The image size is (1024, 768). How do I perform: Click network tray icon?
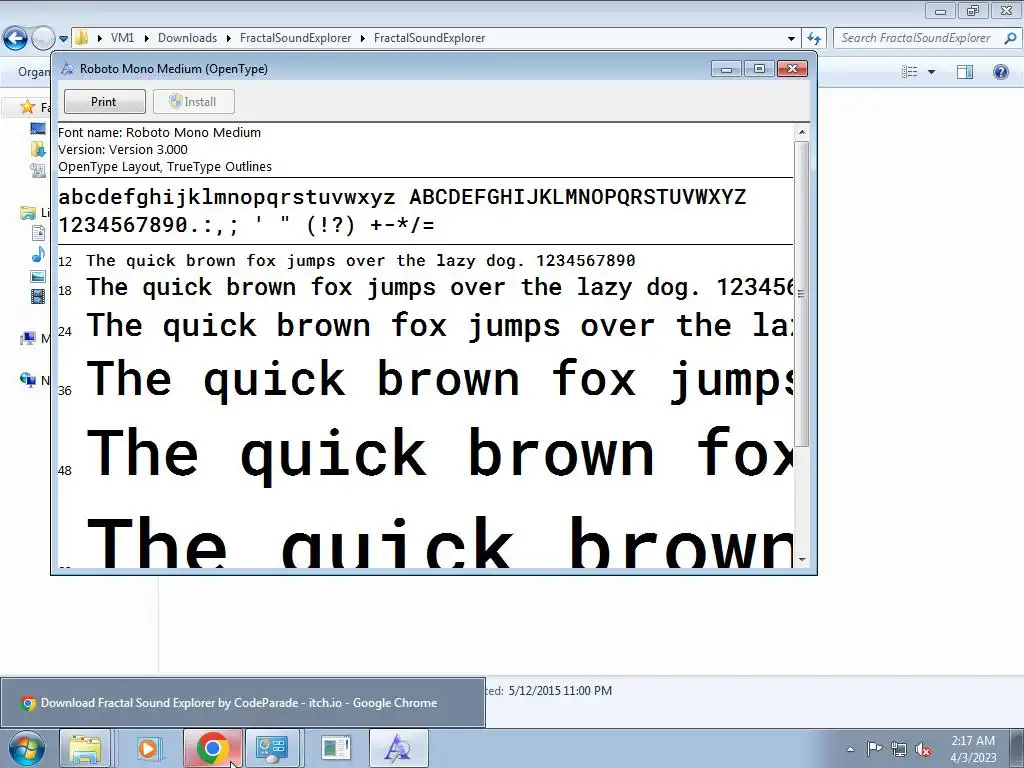(899, 750)
